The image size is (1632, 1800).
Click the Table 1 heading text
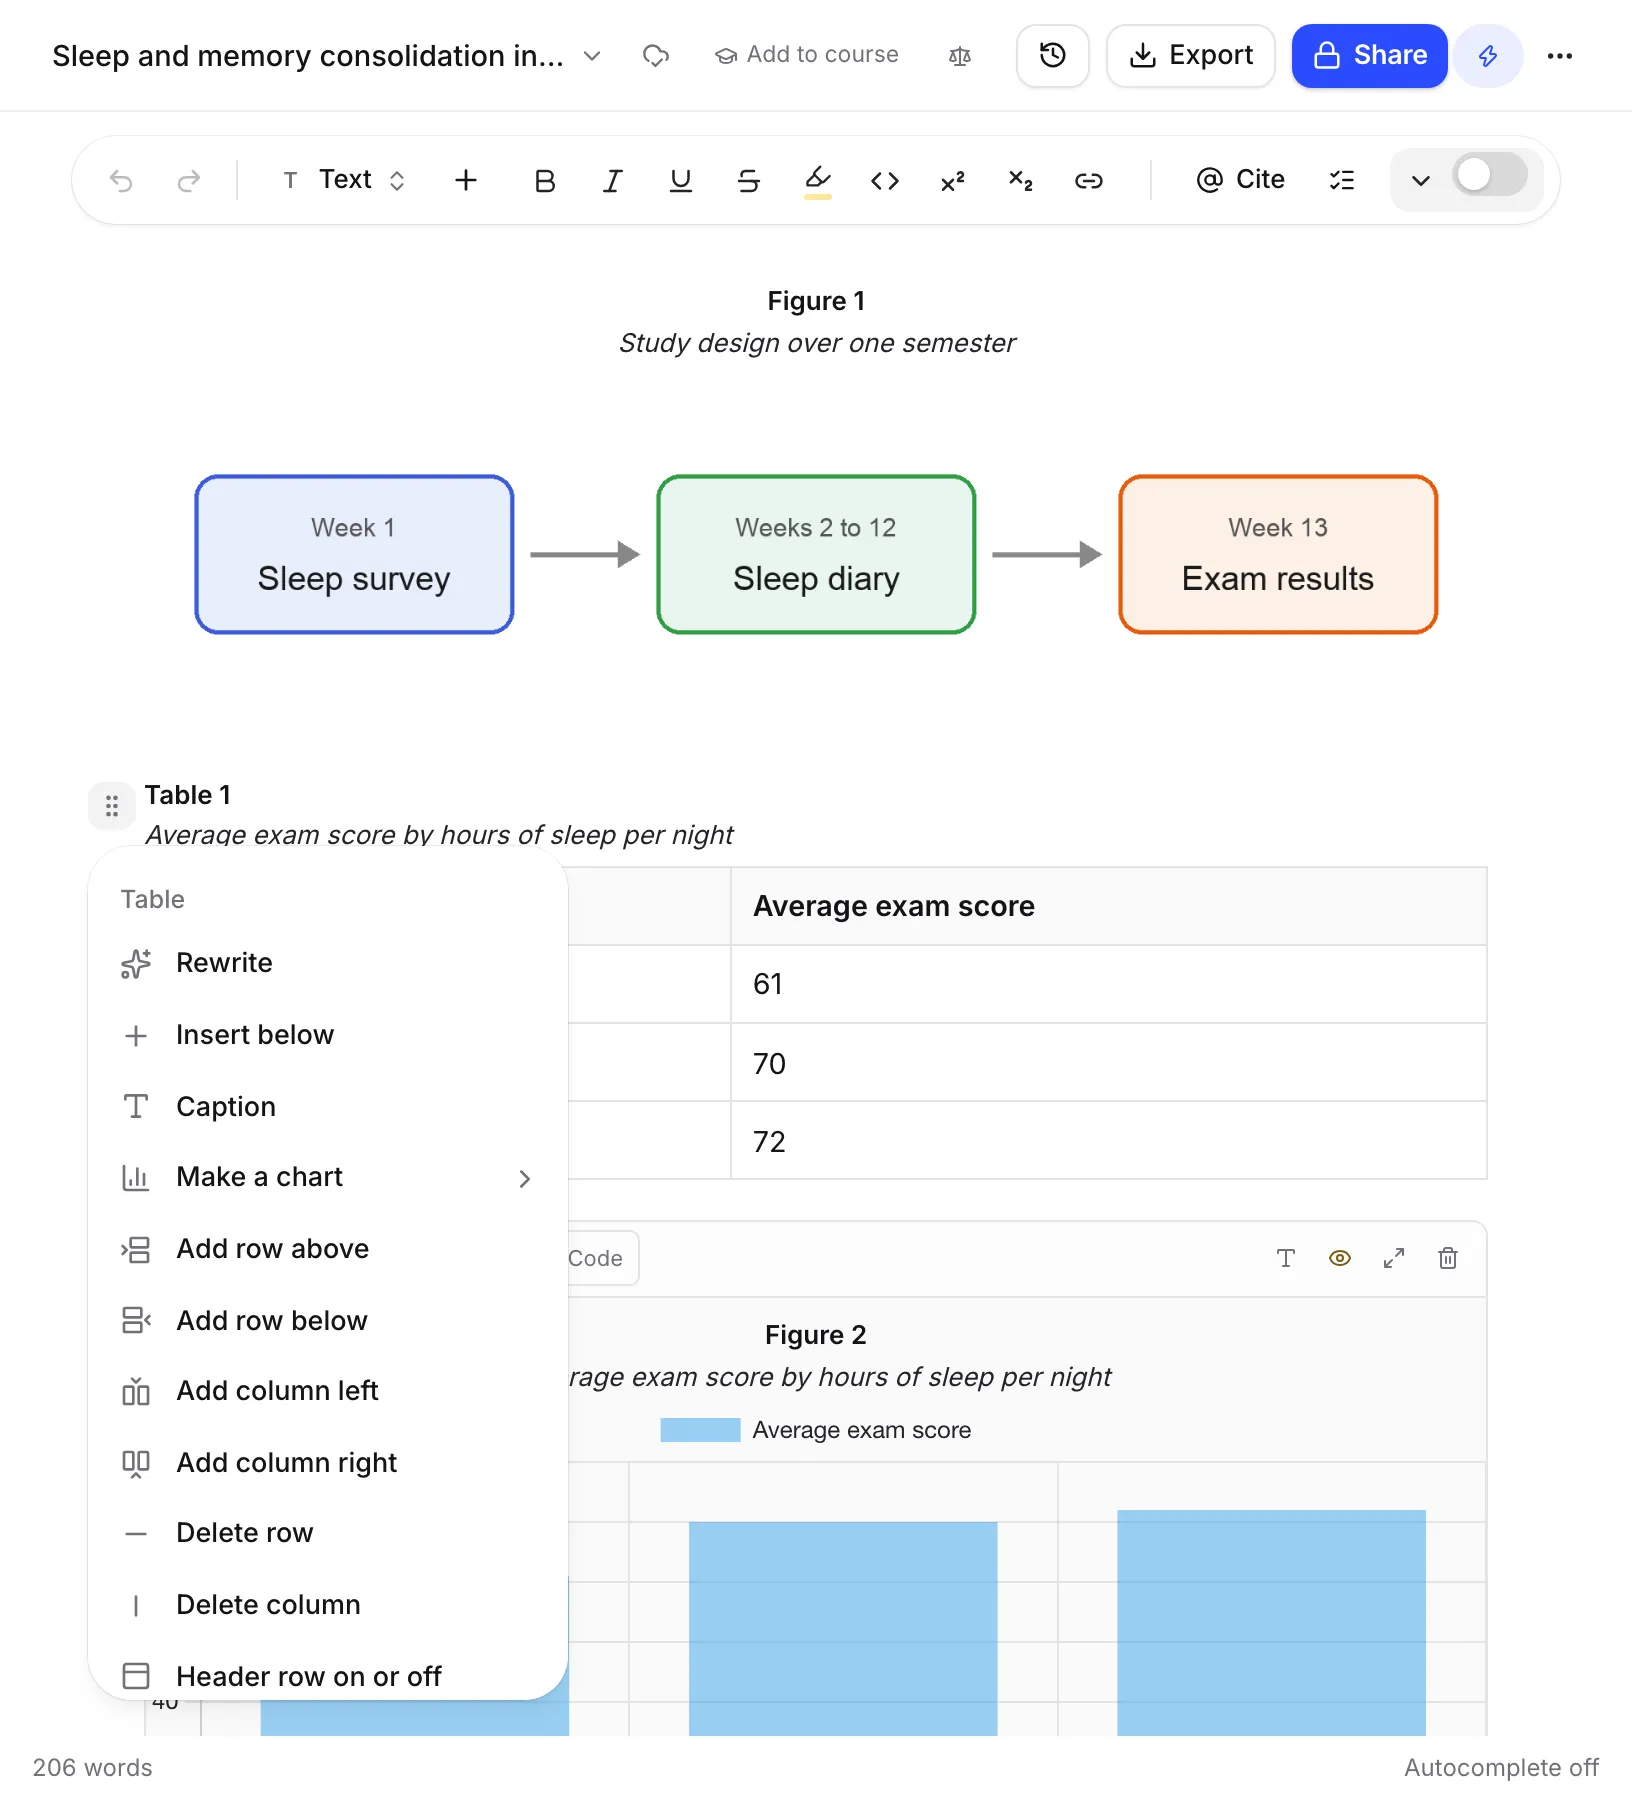188,795
